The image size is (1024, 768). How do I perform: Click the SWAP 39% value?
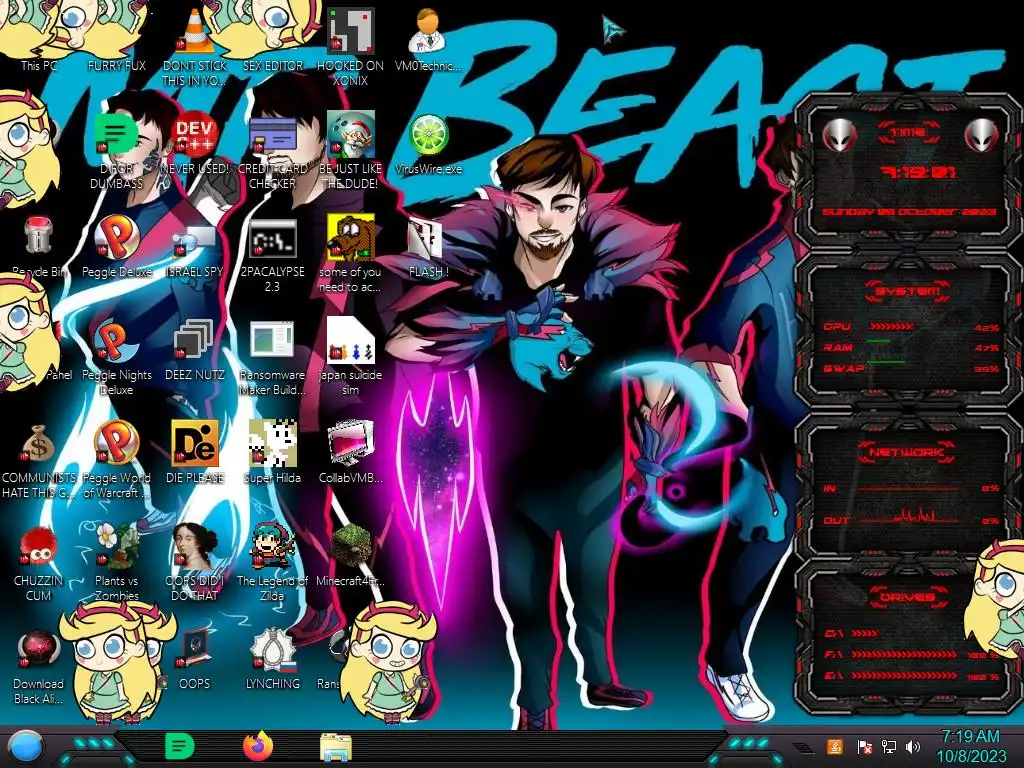coord(986,369)
